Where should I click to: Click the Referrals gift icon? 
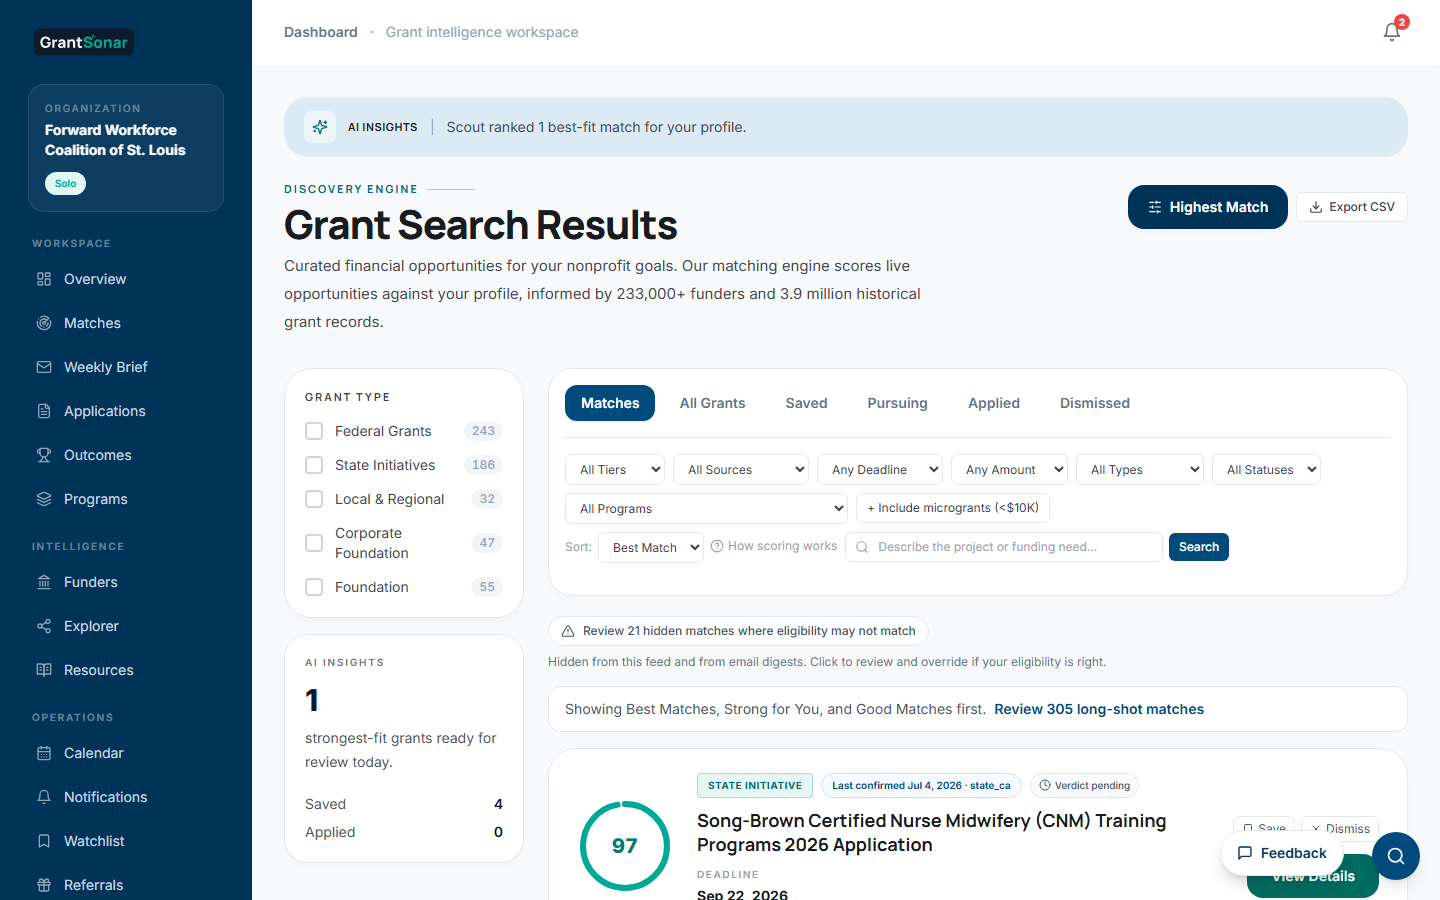coord(44,885)
